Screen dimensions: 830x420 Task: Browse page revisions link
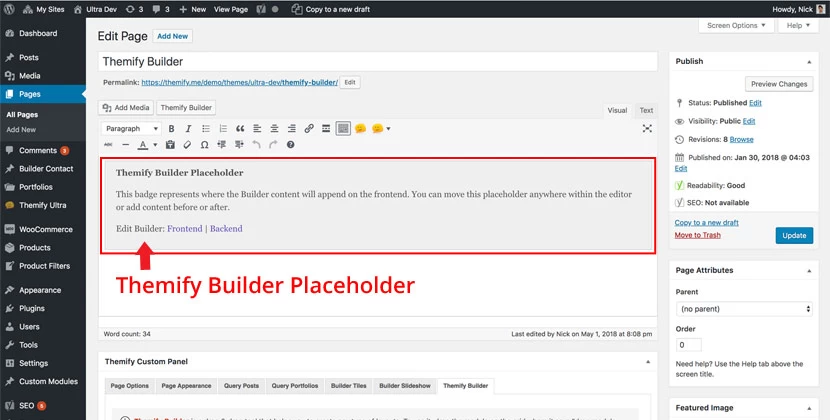(741, 139)
